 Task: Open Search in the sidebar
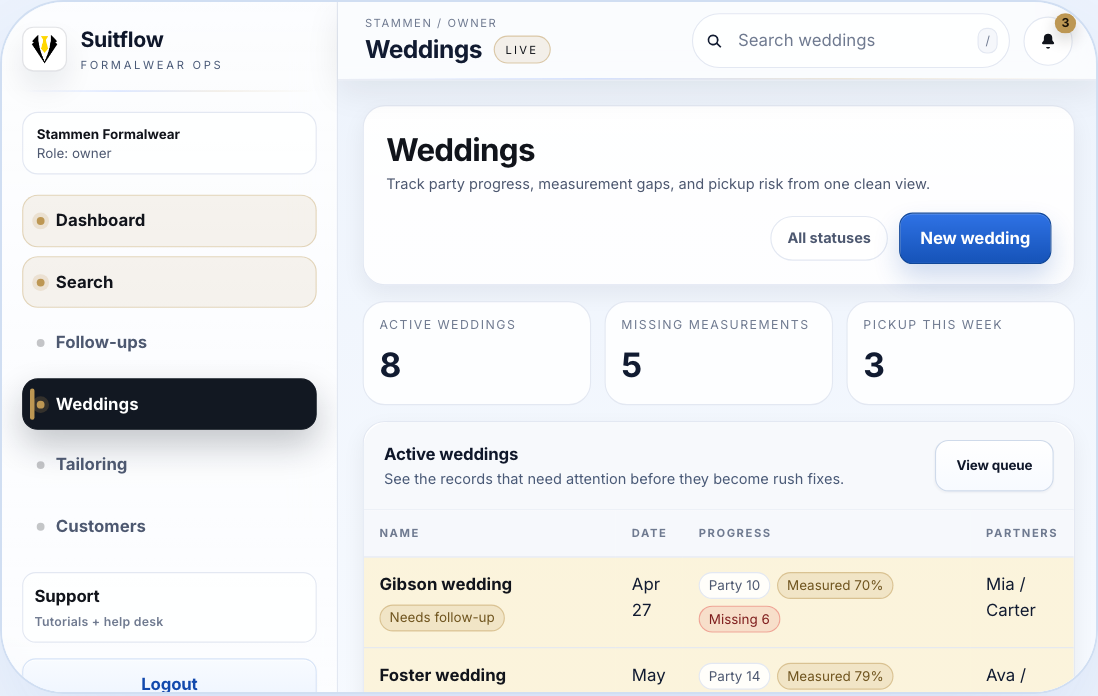pos(169,282)
